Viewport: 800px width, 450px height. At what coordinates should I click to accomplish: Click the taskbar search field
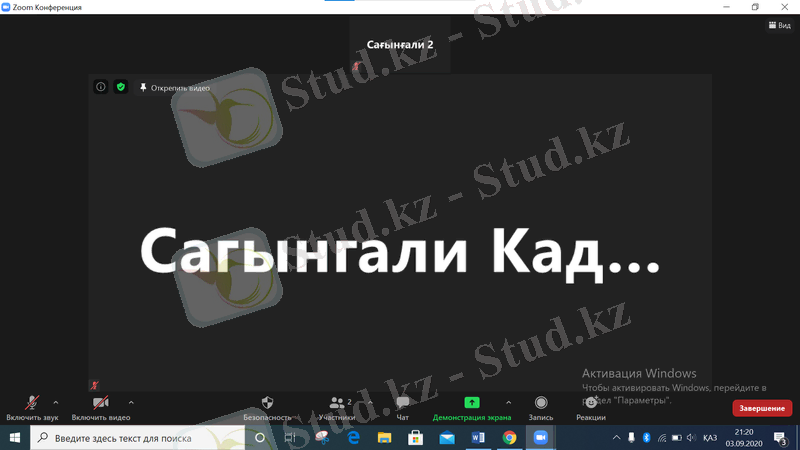tap(138, 438)
